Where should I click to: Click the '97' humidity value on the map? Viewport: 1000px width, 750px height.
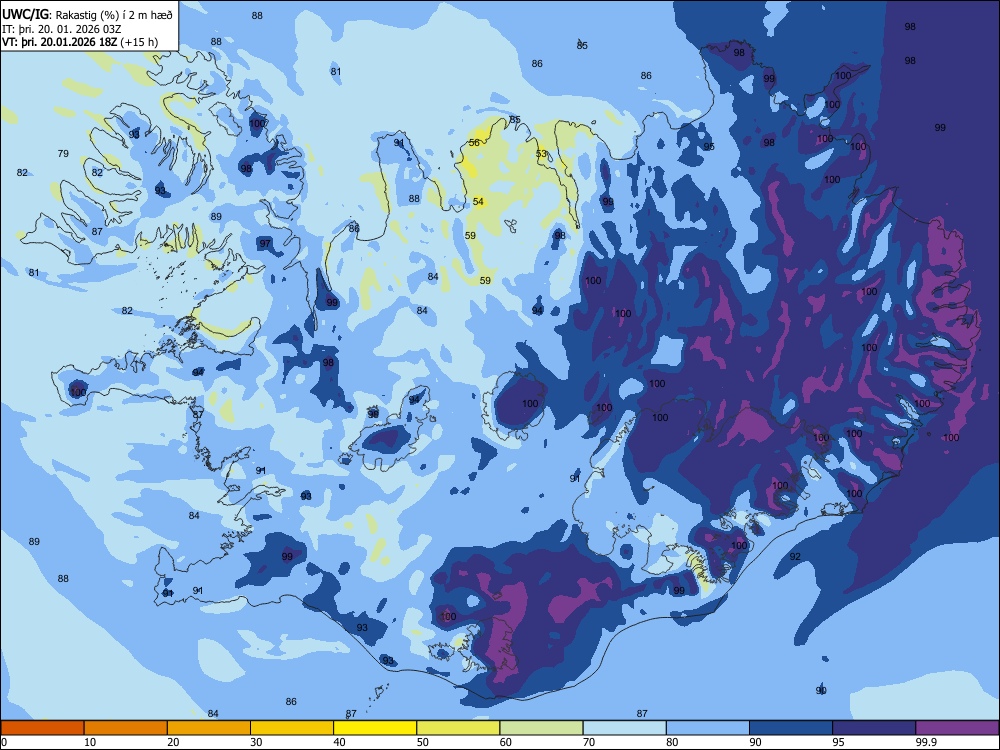(x=265, y=244)
